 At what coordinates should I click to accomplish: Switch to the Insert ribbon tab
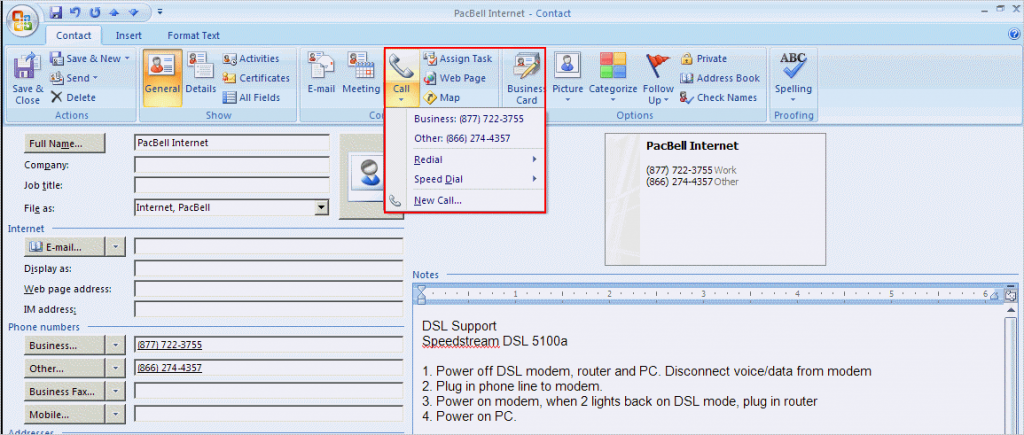pos(129,35)
